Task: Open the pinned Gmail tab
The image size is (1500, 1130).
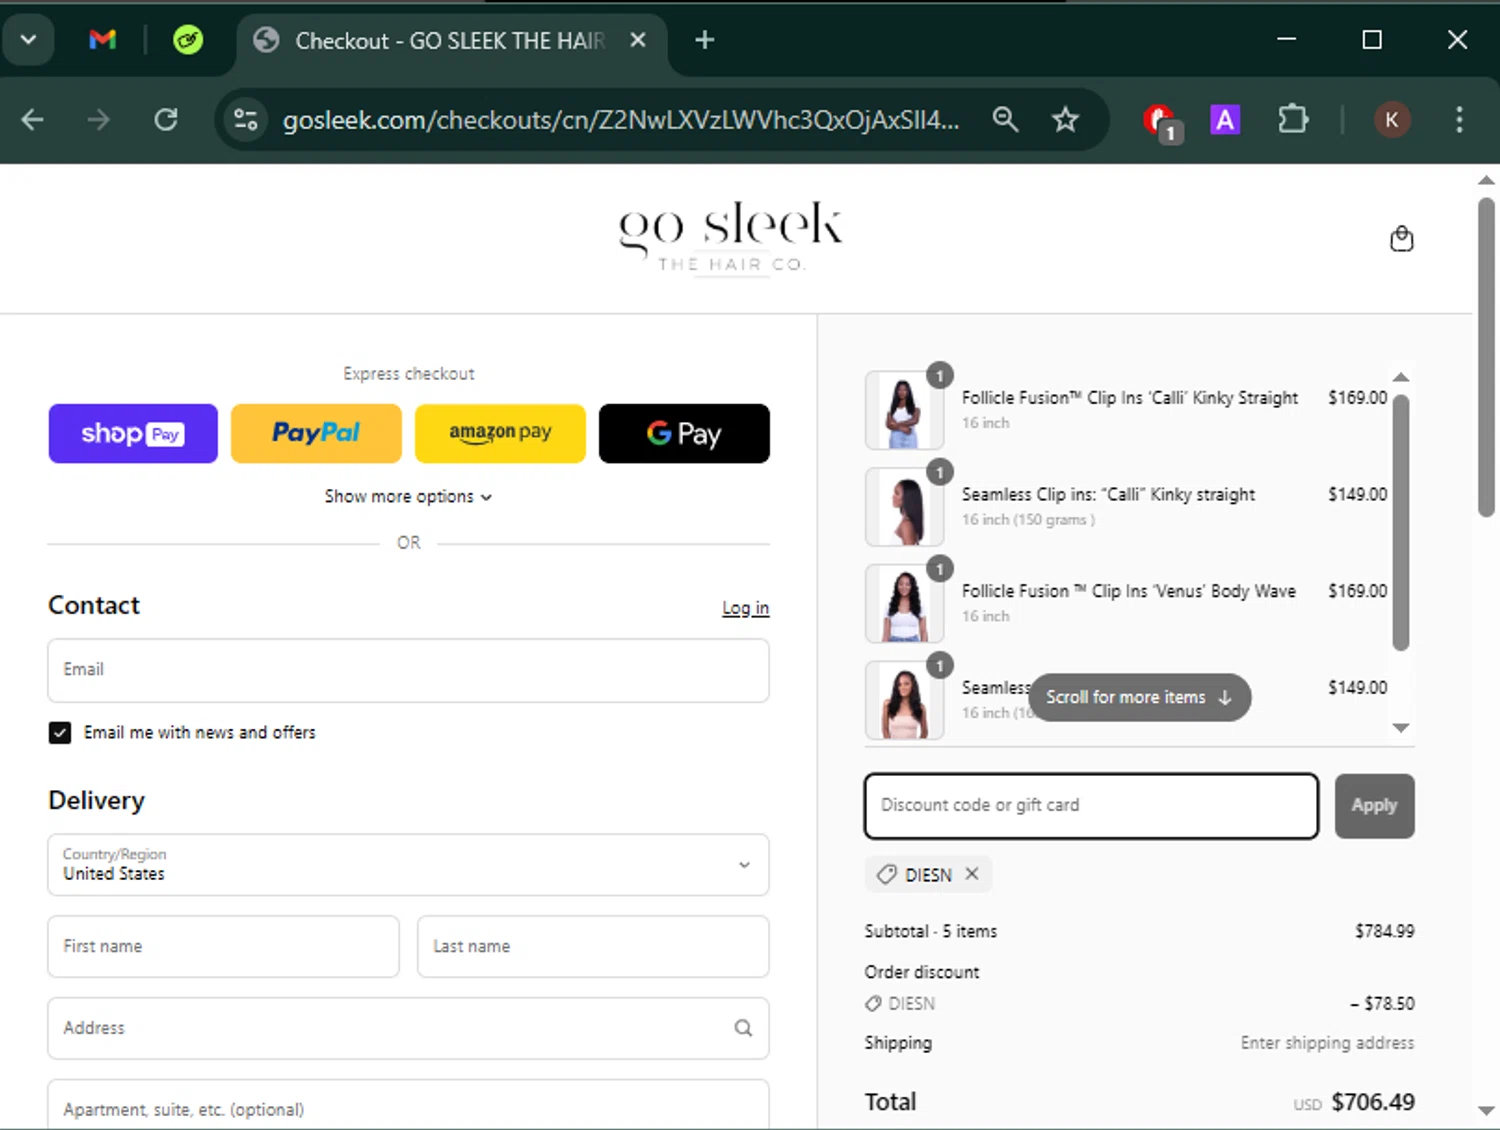Action: (102, 40)
